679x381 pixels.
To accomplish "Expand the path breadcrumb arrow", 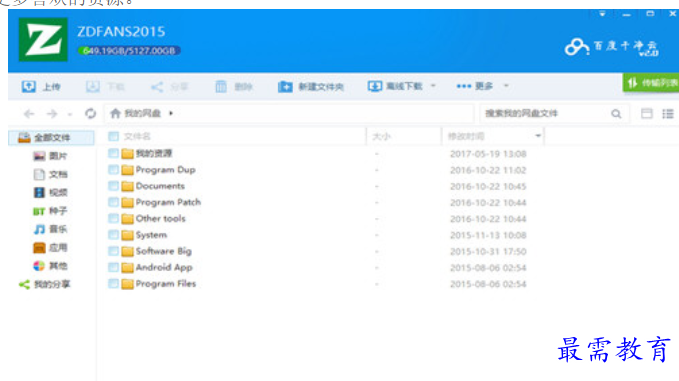I will (171, 113).
